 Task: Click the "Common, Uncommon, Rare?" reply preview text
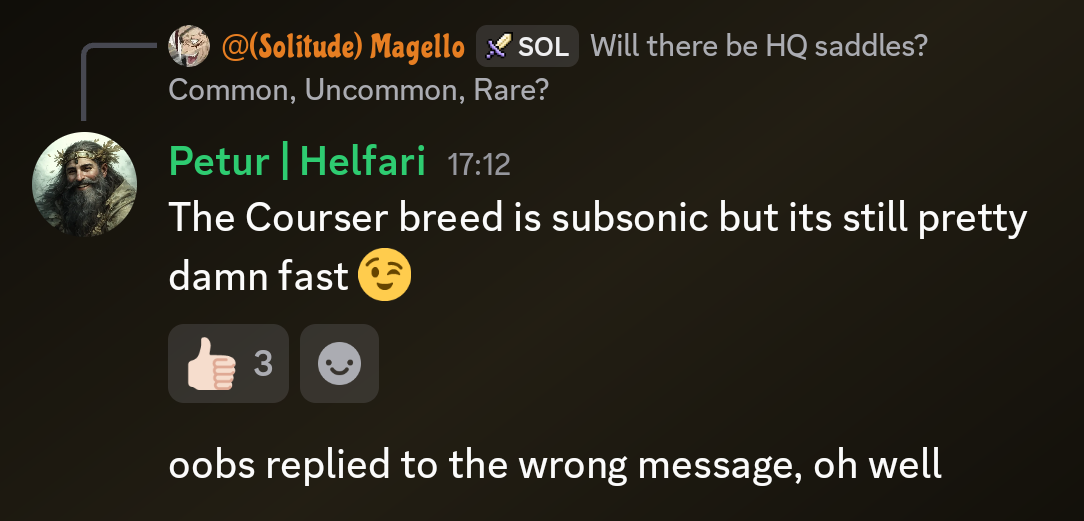click(358, 90)
